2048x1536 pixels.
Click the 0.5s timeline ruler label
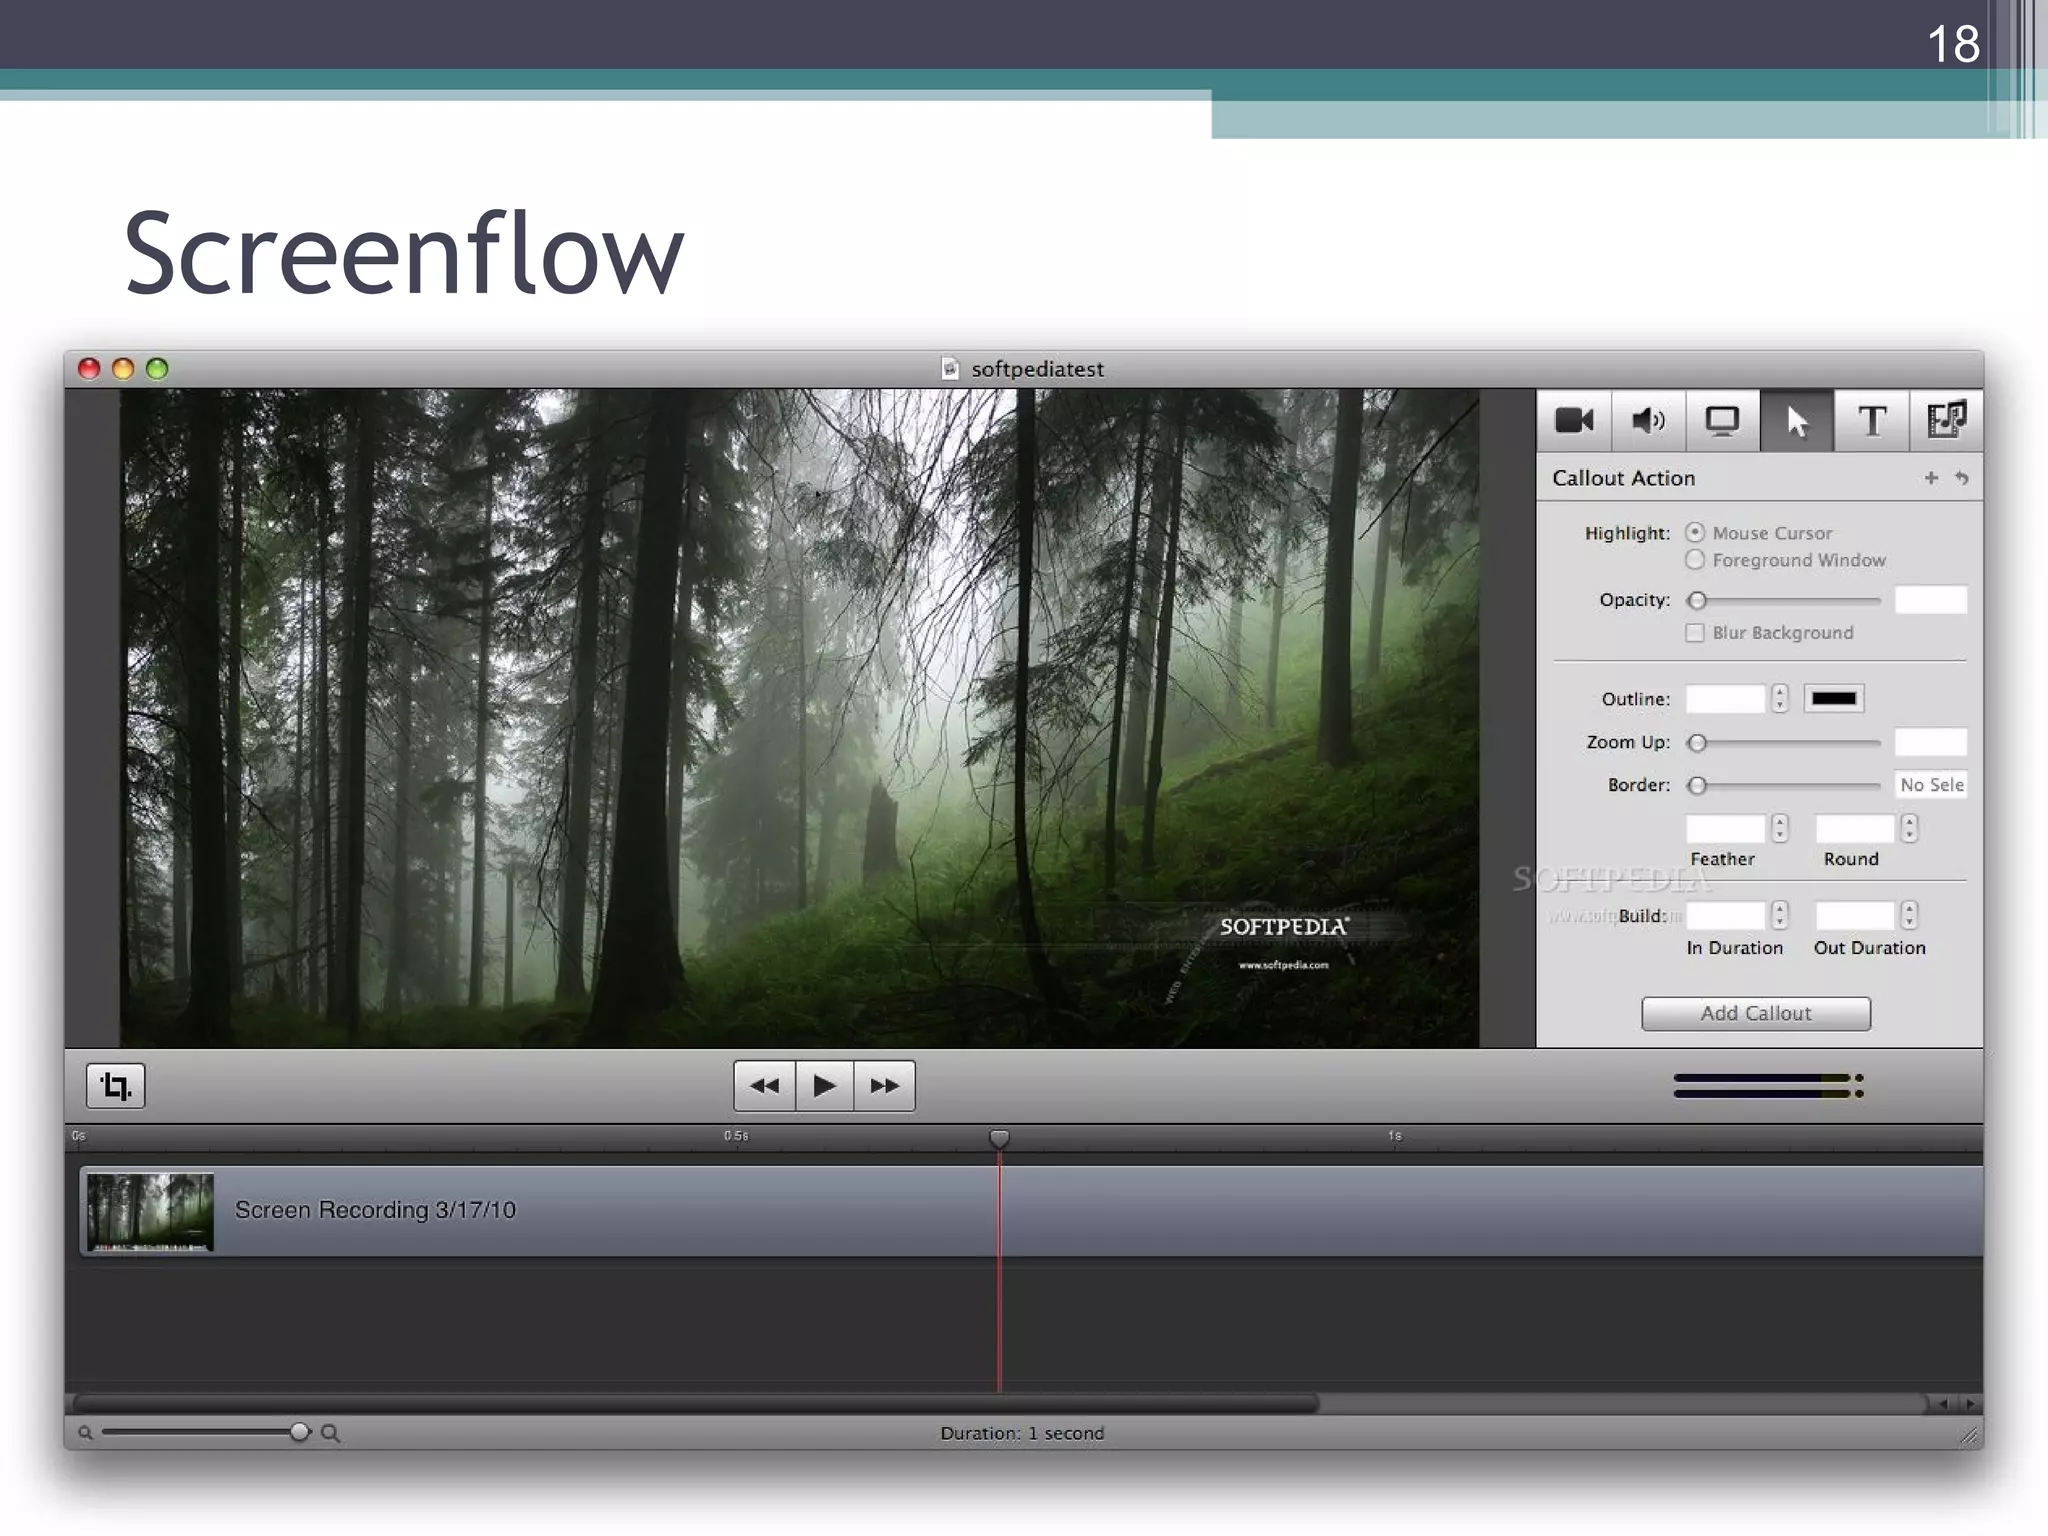point(736,1136)
